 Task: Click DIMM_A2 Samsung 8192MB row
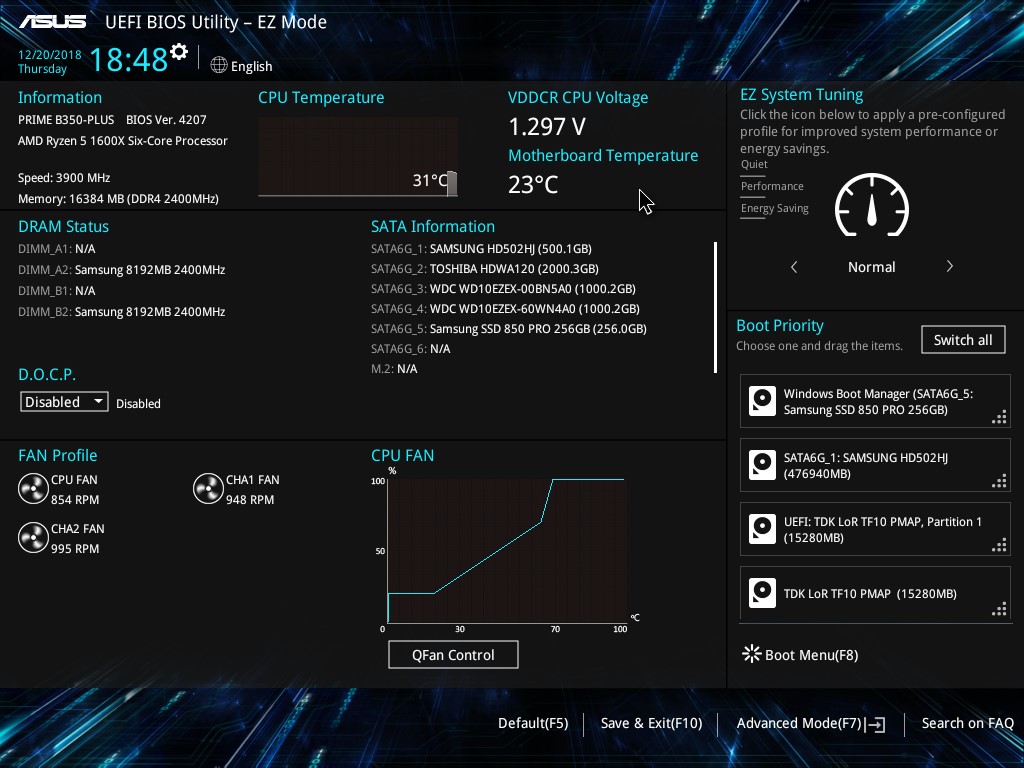121,270
